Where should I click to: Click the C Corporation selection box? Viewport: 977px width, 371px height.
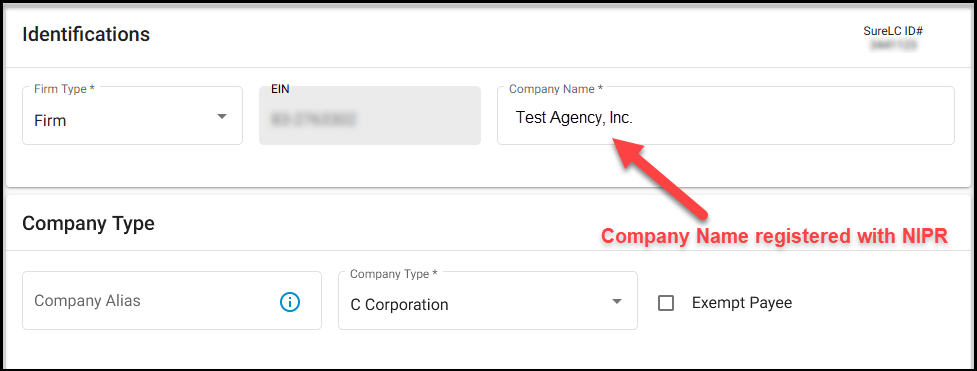pyautogui.click(x=488, y=301)
